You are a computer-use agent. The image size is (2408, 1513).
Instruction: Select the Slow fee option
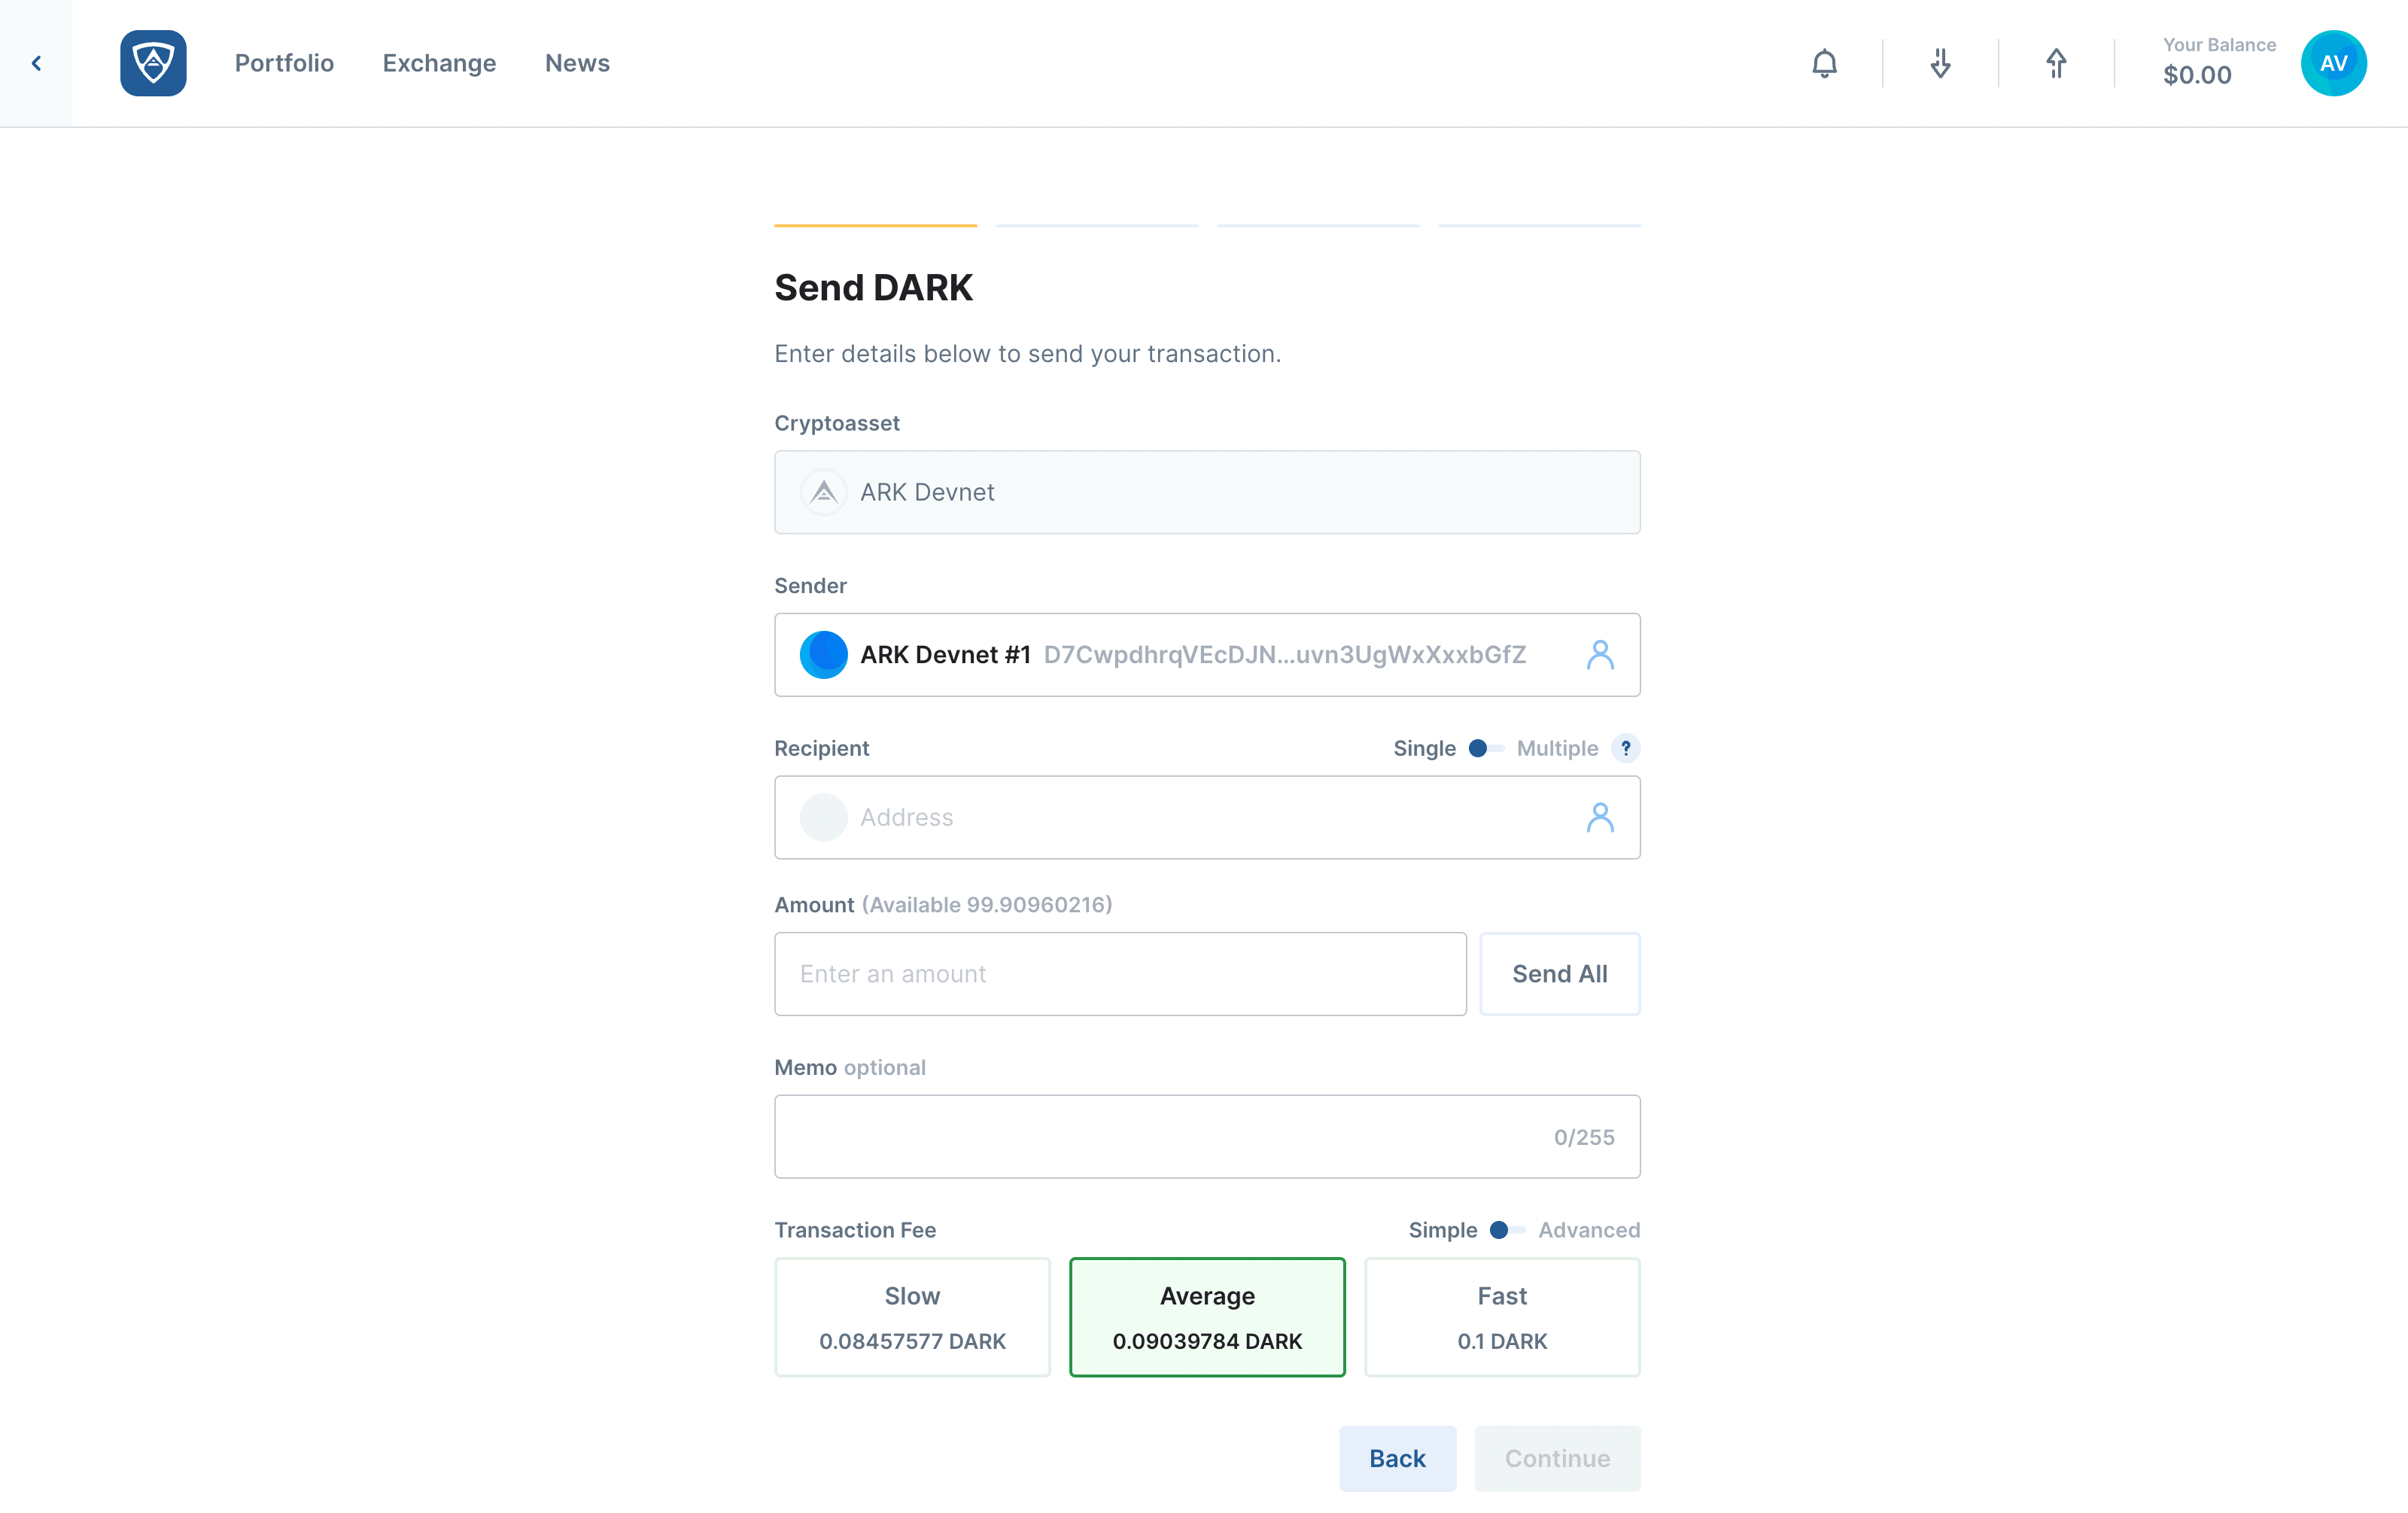pos(912,1317)
